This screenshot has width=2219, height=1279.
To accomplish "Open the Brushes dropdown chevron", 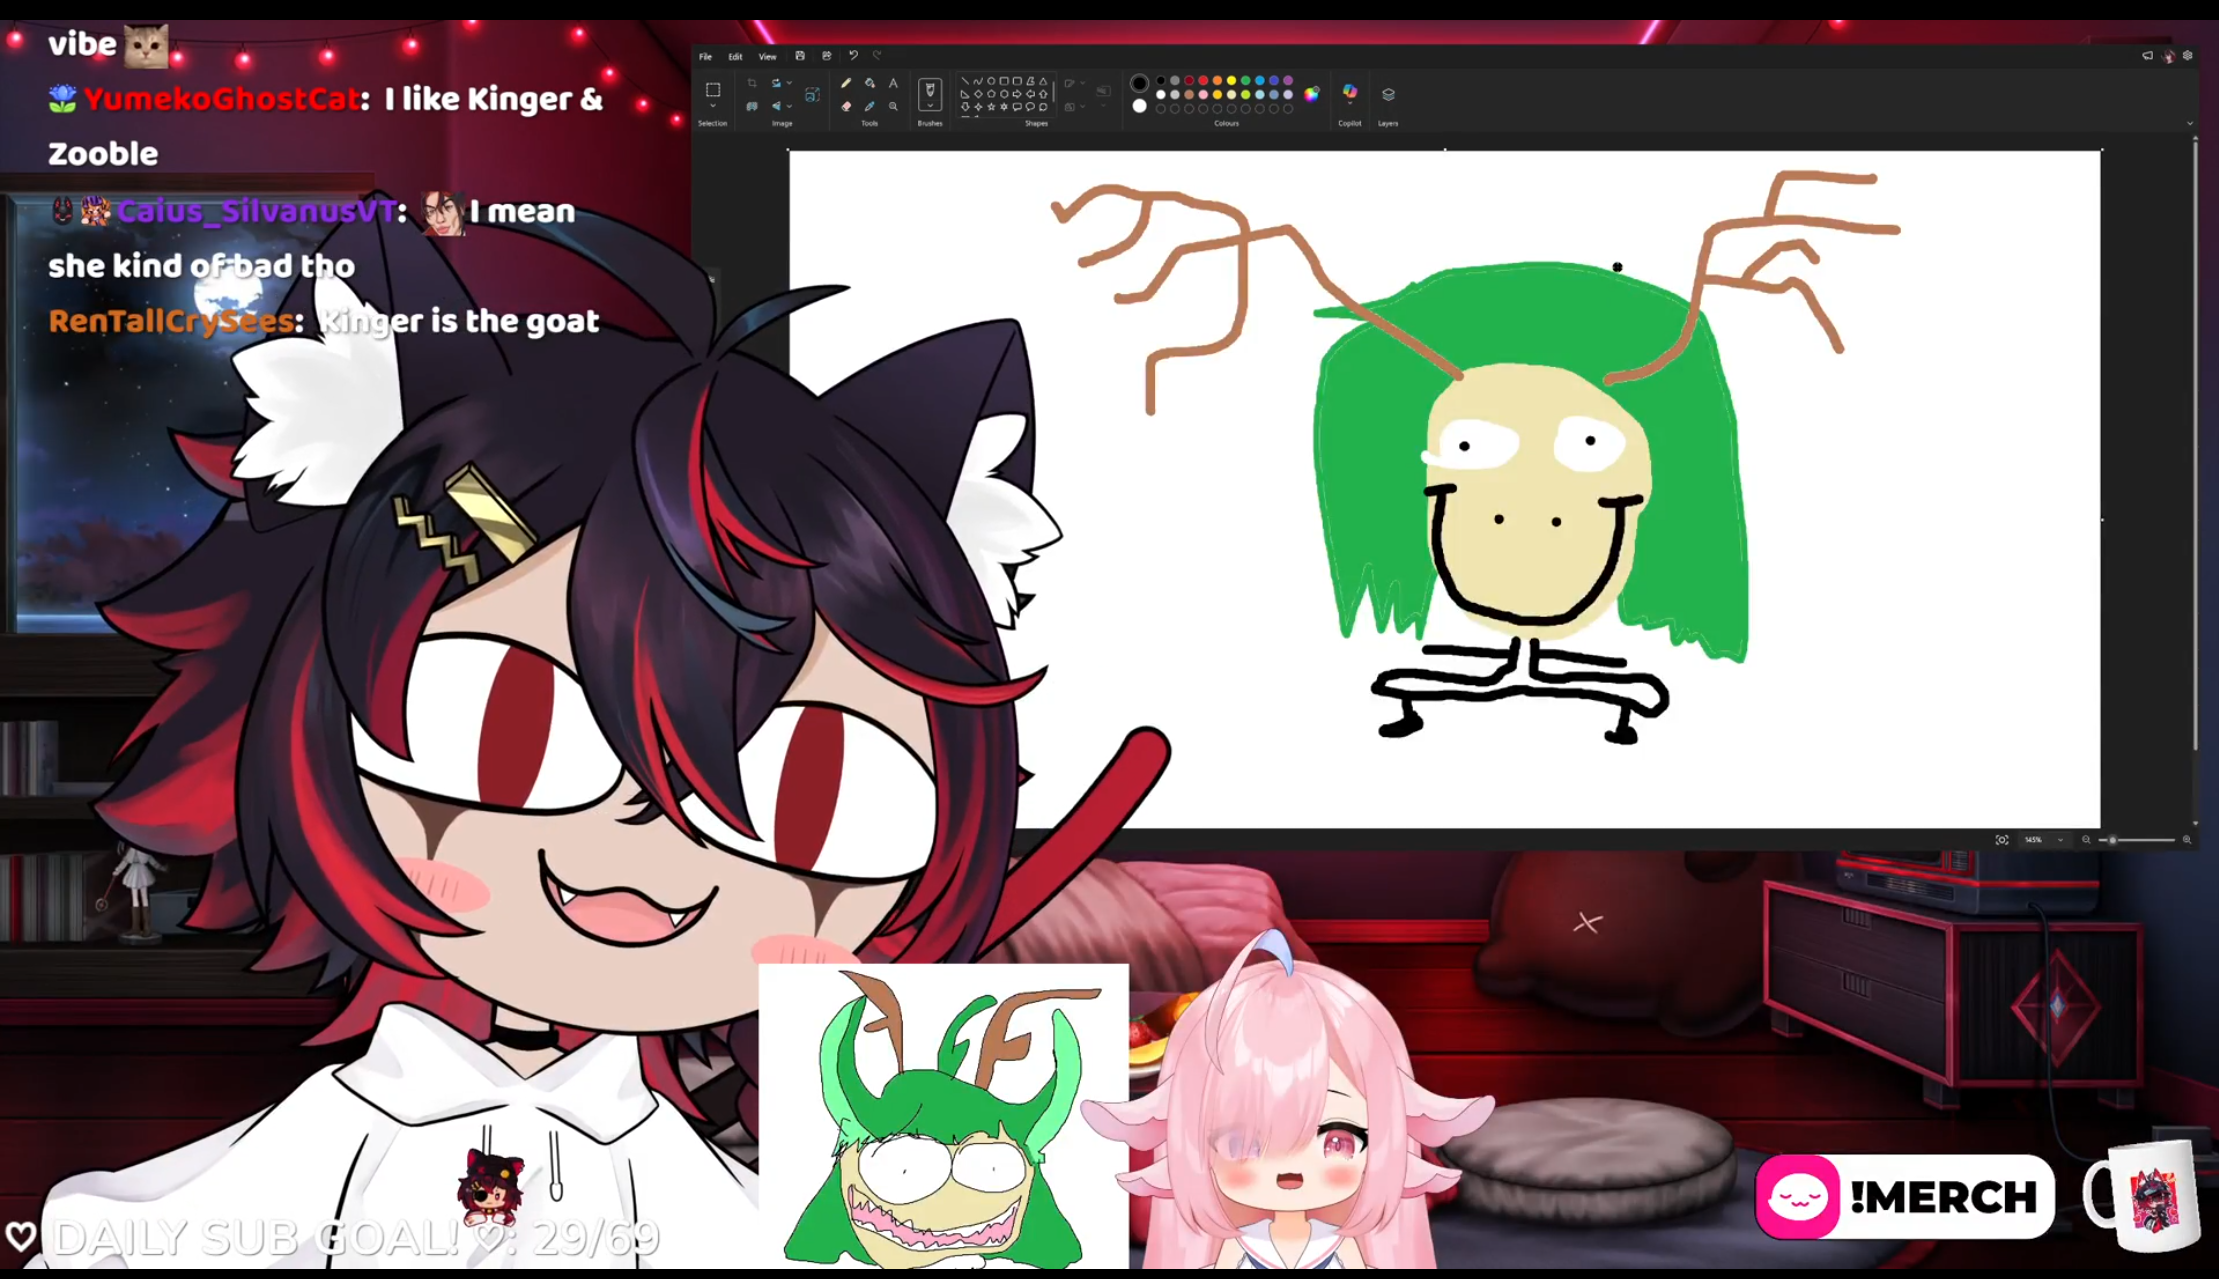I will (x=930, y=107).
